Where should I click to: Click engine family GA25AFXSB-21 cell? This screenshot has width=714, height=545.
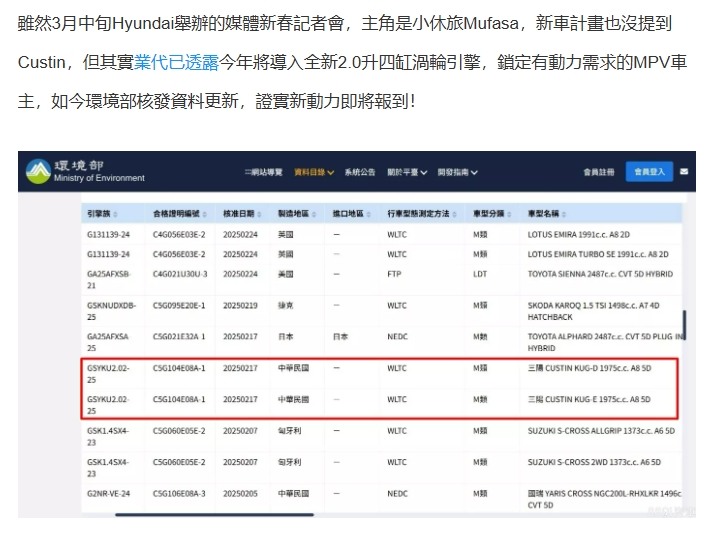pyautogui.click(x=109, y=280)
